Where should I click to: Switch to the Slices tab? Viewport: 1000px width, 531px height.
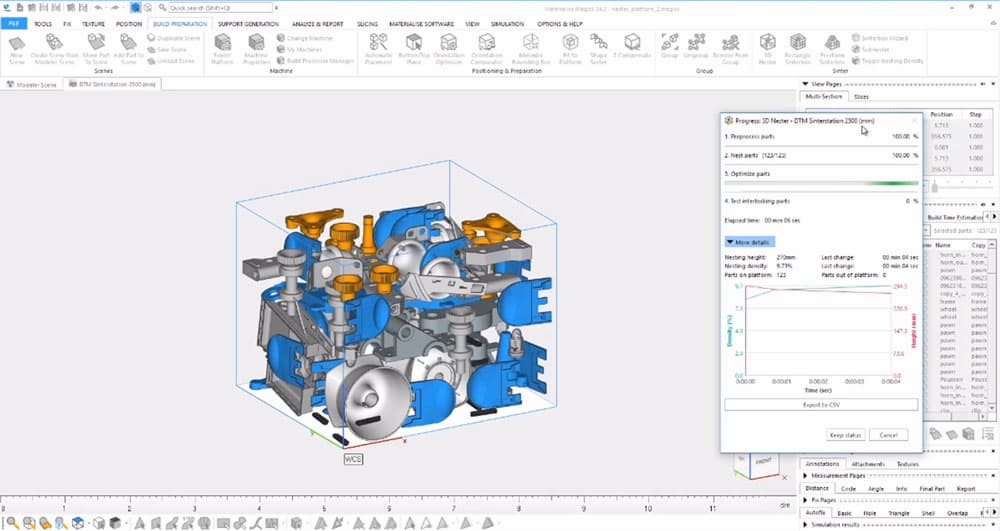tap(861, 97)
